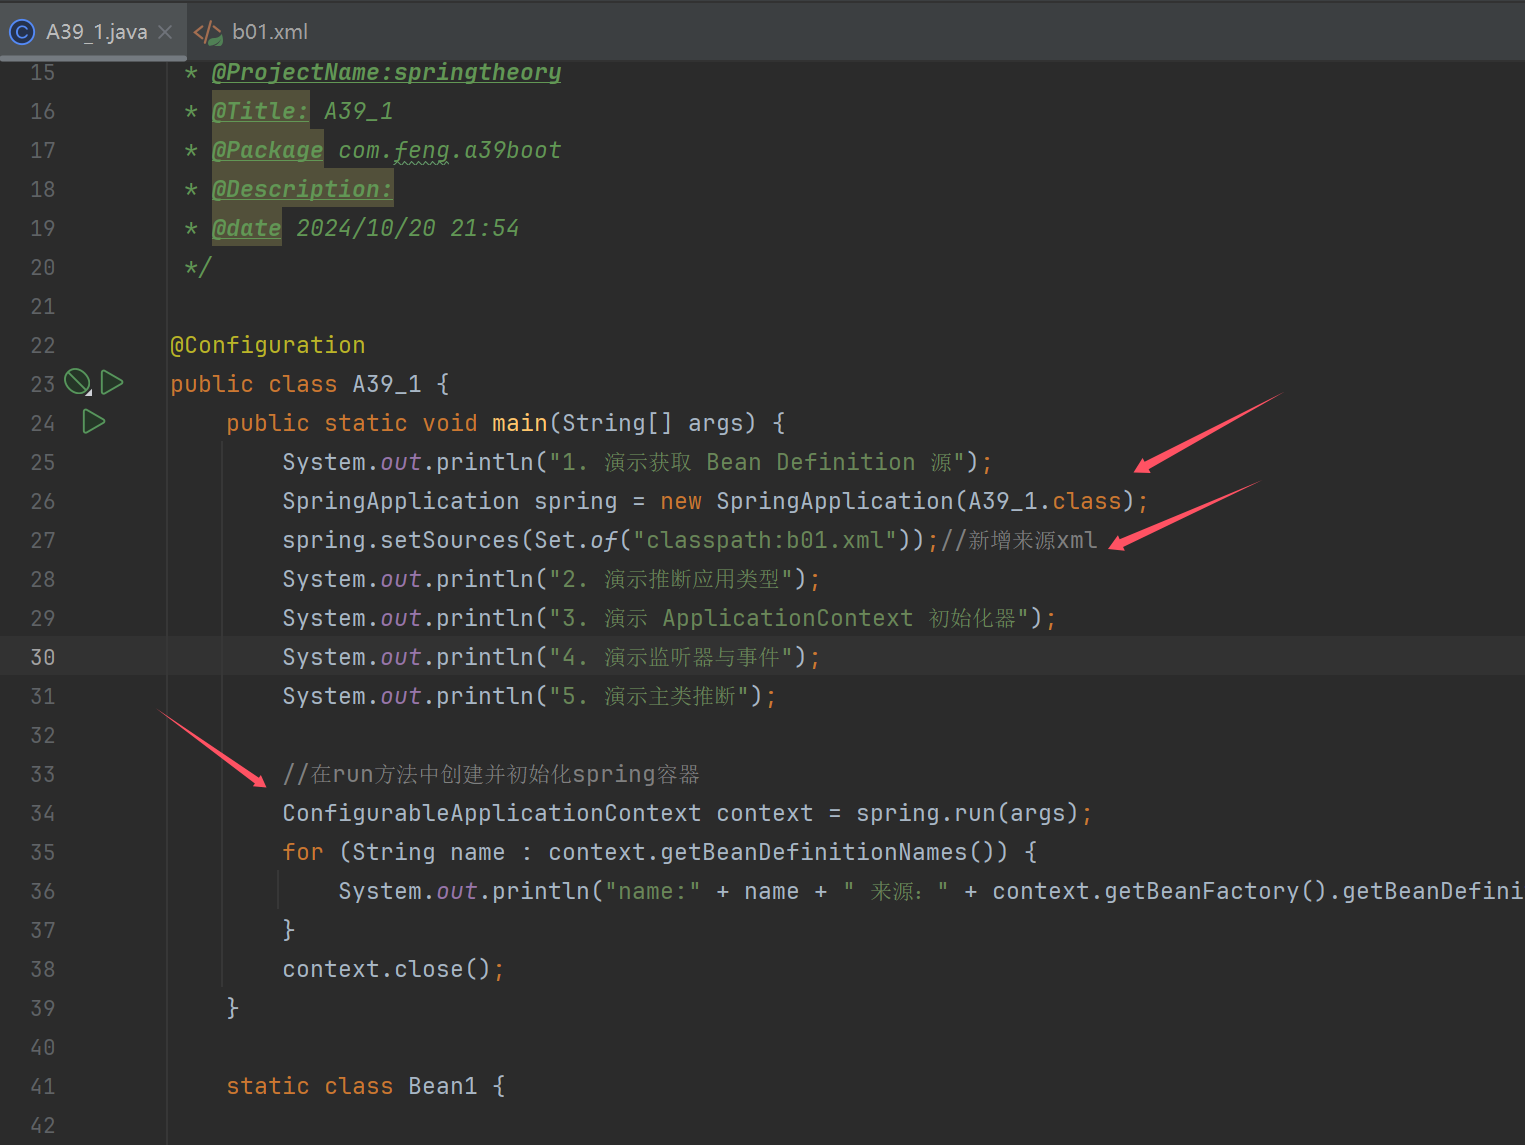This screenshot has height=1145, width=1525.
Task: Click the spring.run(args) call
Action: pos(967,813)
